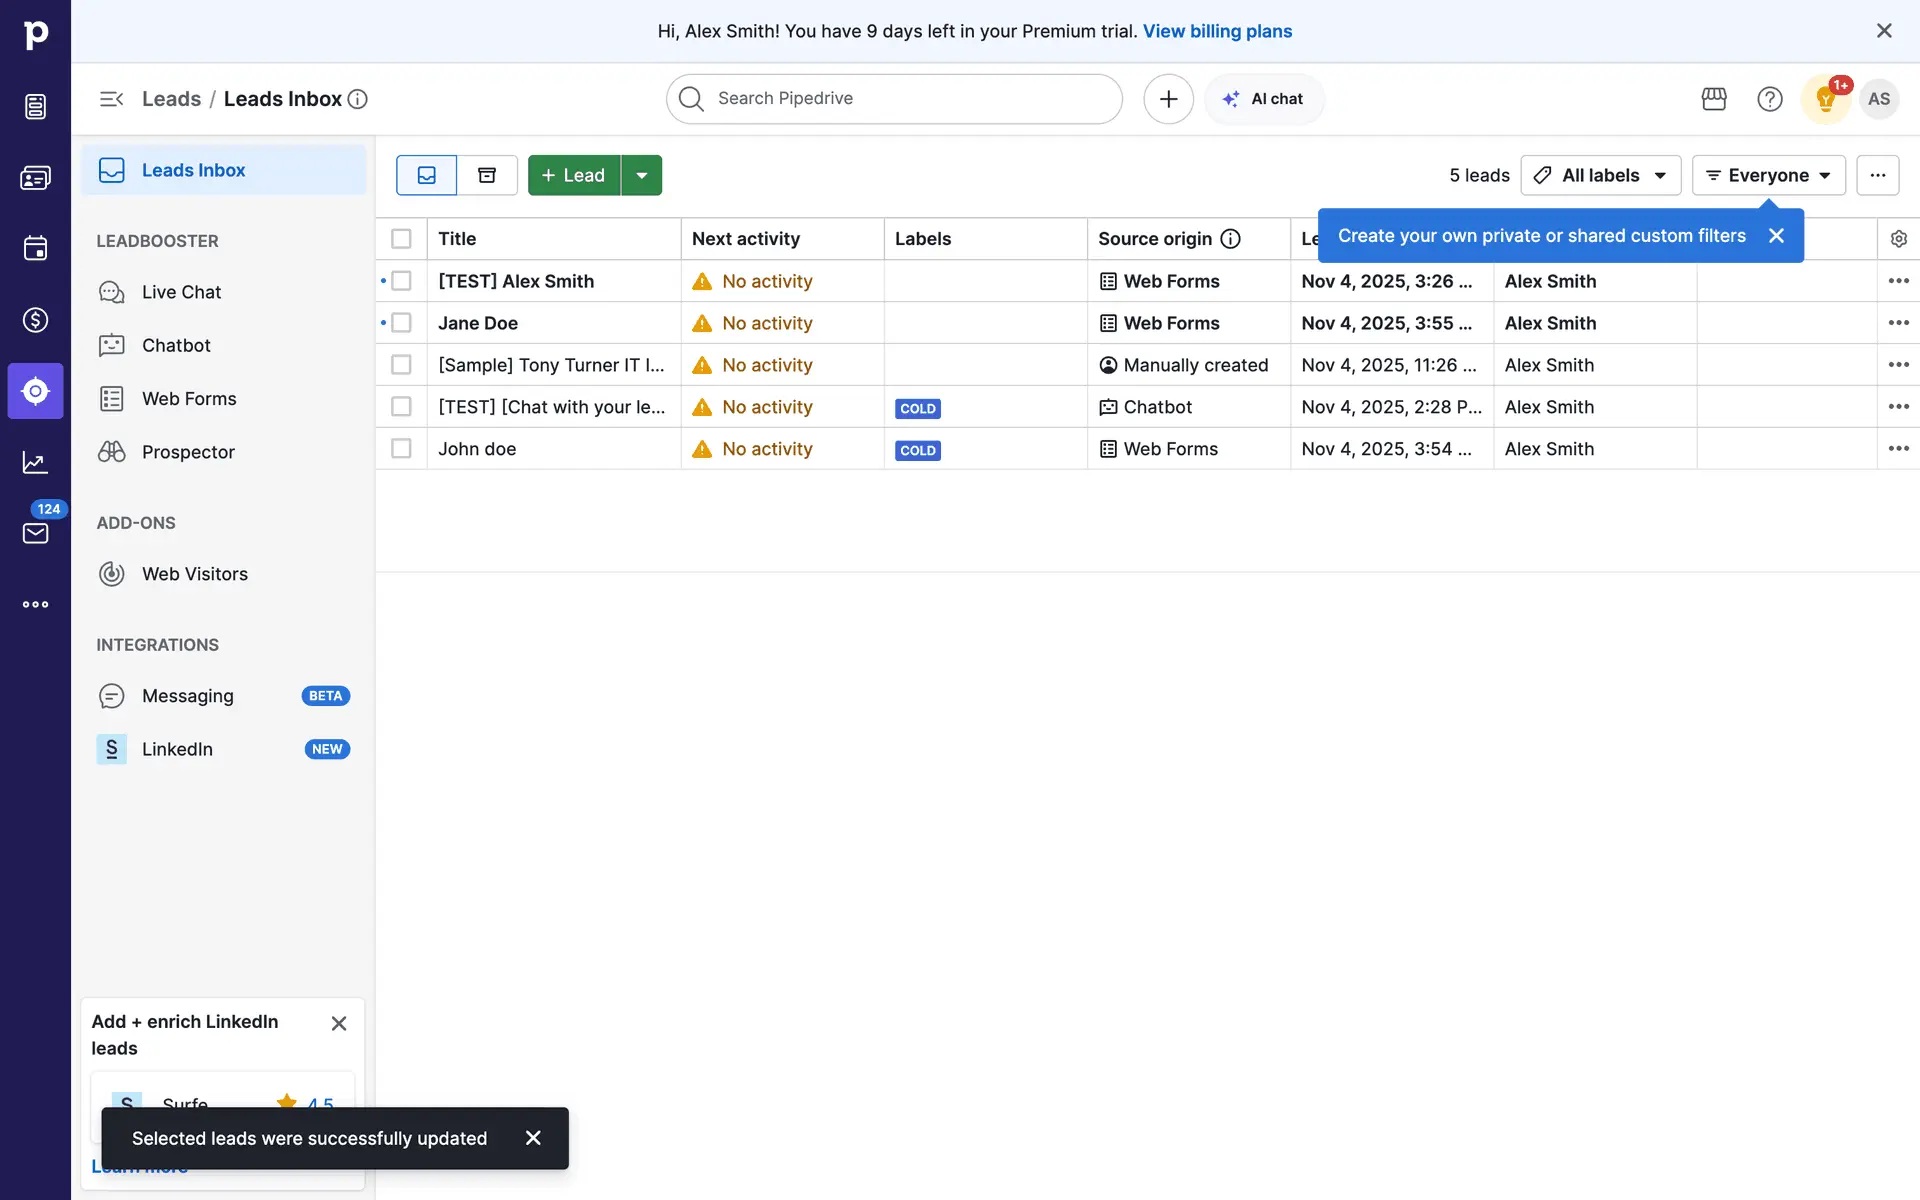Expand the green Lead button arrow
This screenshot has height=1200, width=1920.
coord(642,175)
